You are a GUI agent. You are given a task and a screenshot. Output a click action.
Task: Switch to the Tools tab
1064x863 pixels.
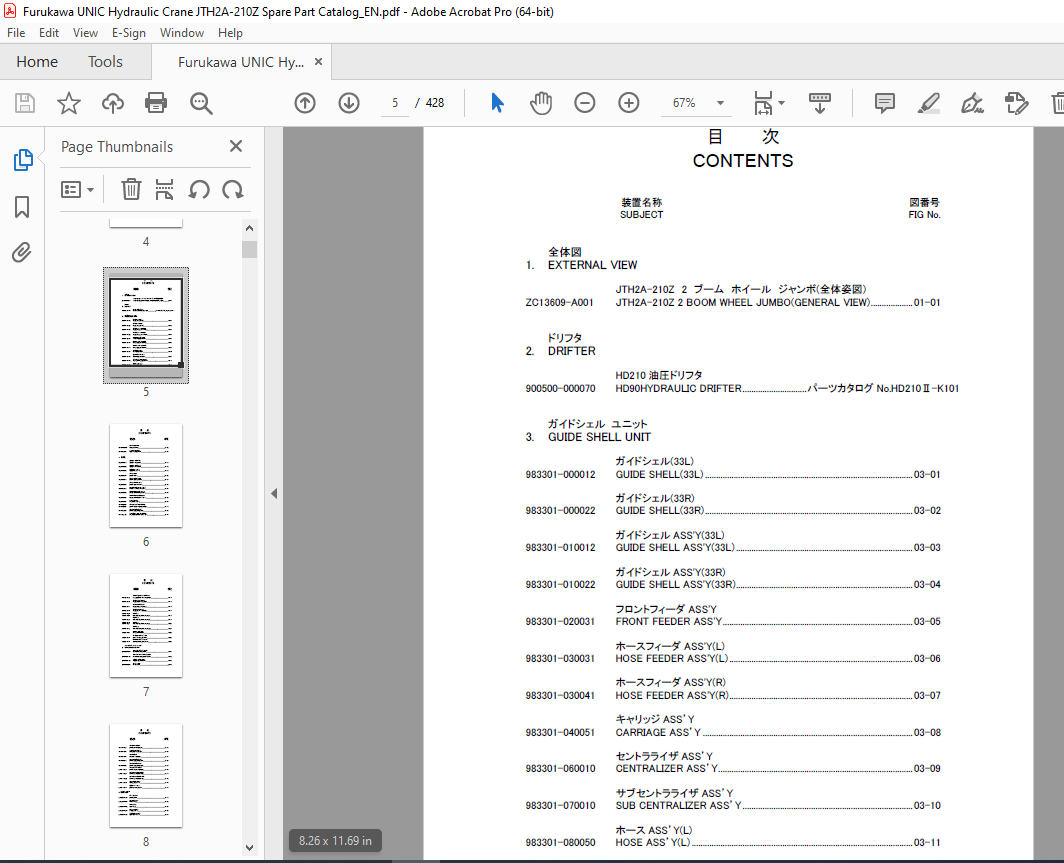pyautogui.click(x=105, y=62)
